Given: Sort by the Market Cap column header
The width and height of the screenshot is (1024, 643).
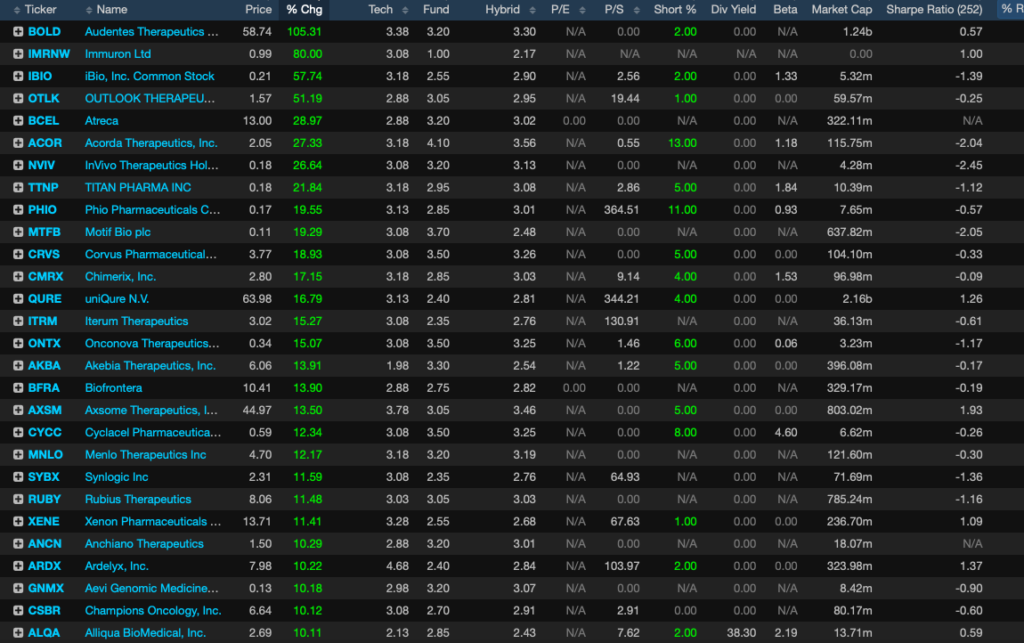Looking at the screenshot, I should pos(842,10).
